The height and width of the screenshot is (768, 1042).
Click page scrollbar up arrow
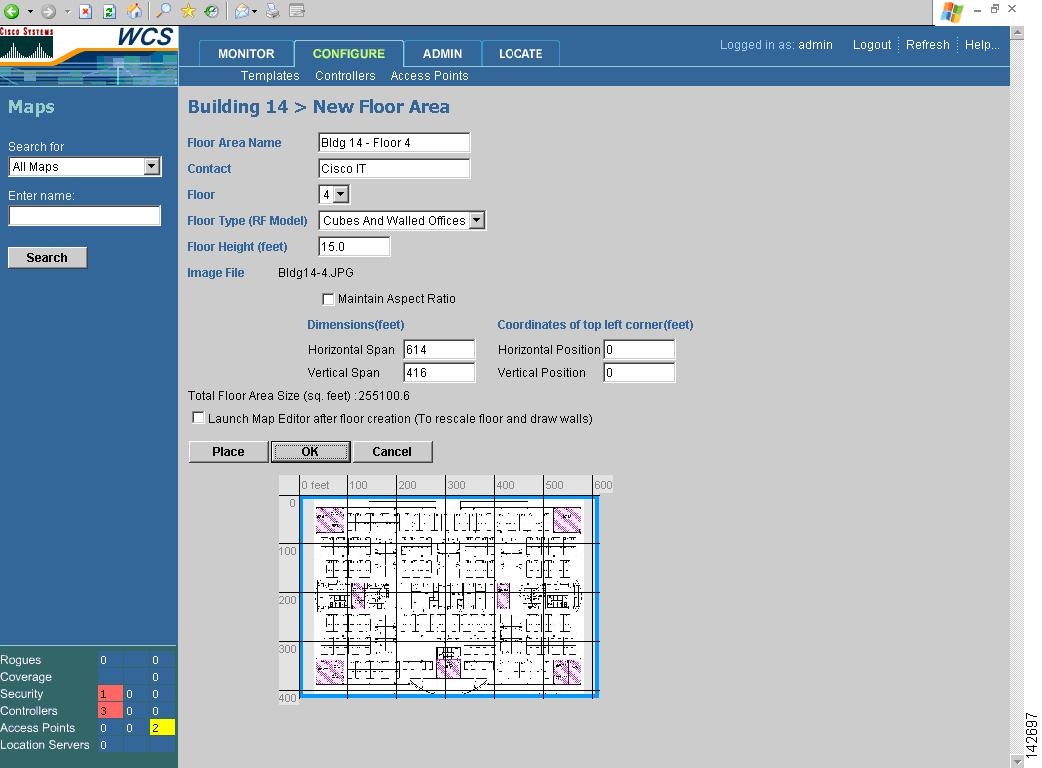1017,33
